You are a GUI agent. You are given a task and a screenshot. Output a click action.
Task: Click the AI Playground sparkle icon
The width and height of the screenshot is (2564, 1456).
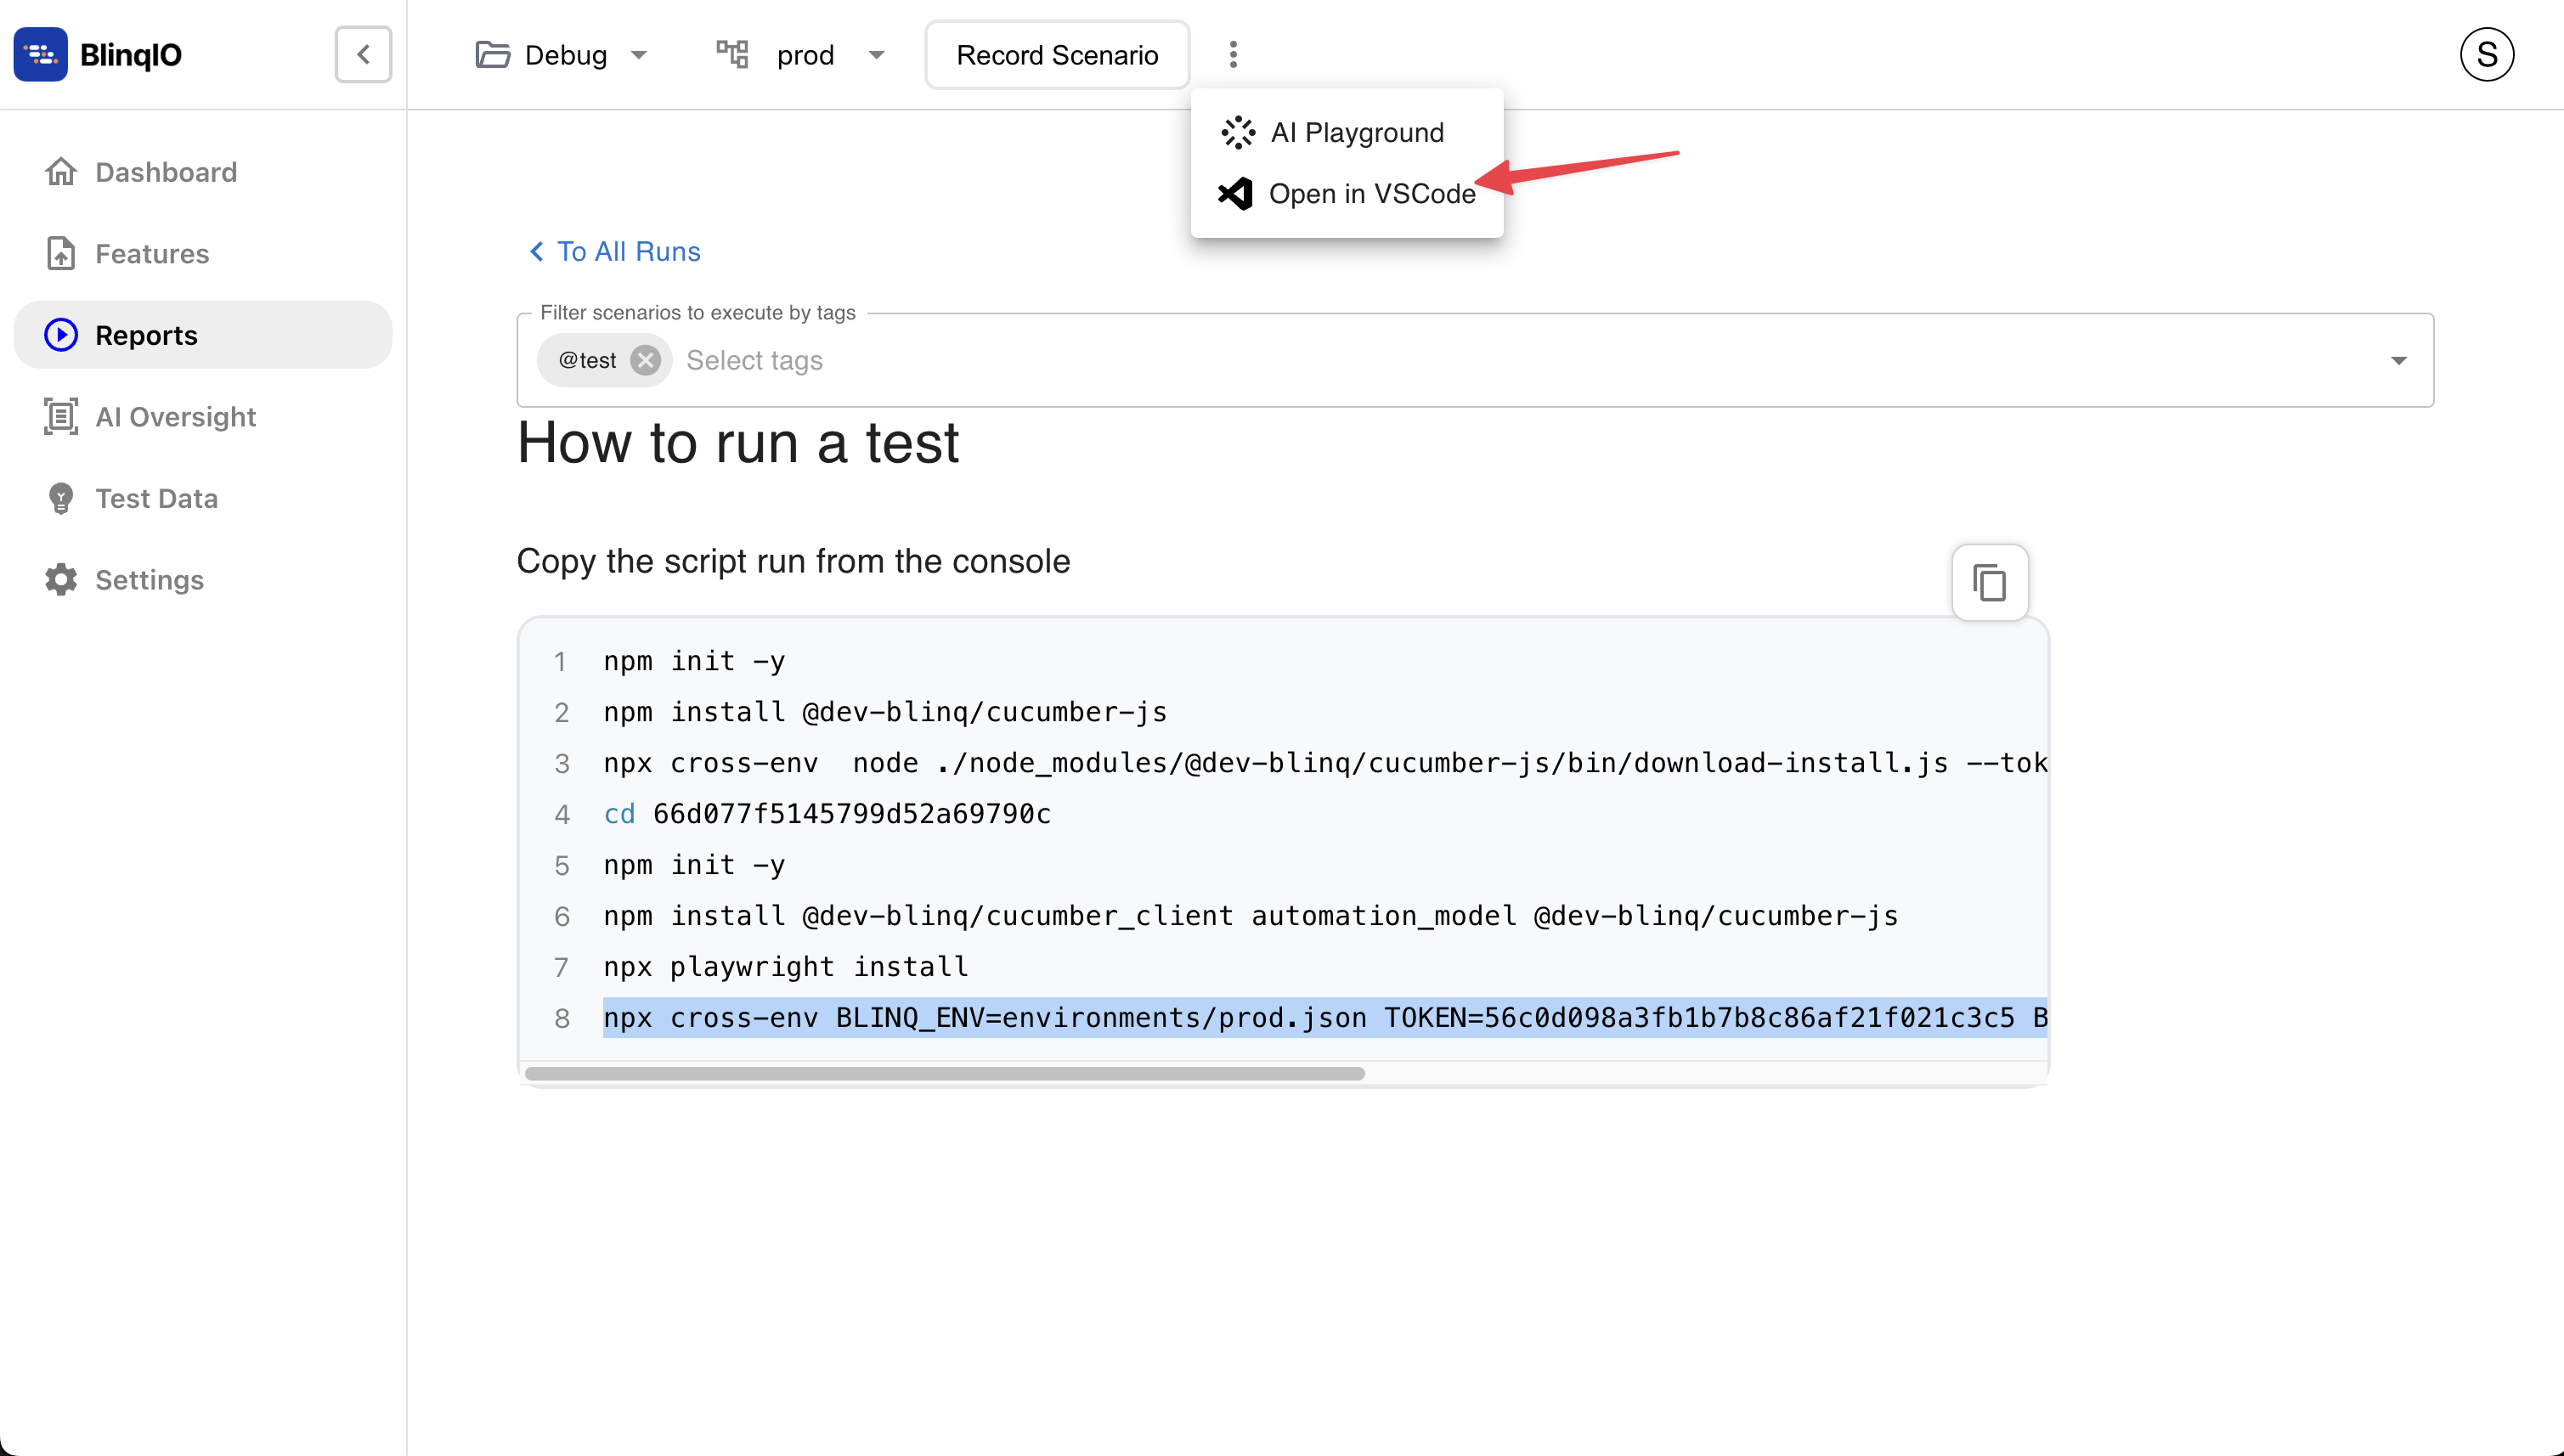pos(1238,132)
